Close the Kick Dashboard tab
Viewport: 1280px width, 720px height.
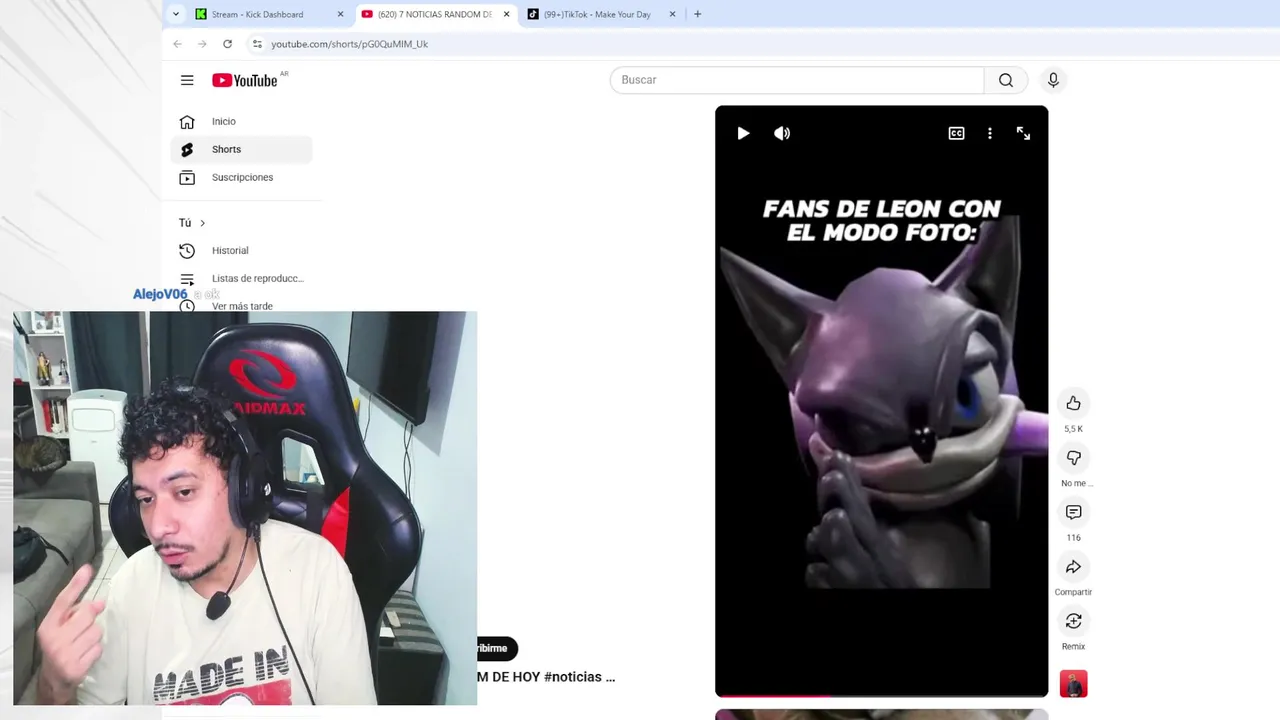[340, 14]
